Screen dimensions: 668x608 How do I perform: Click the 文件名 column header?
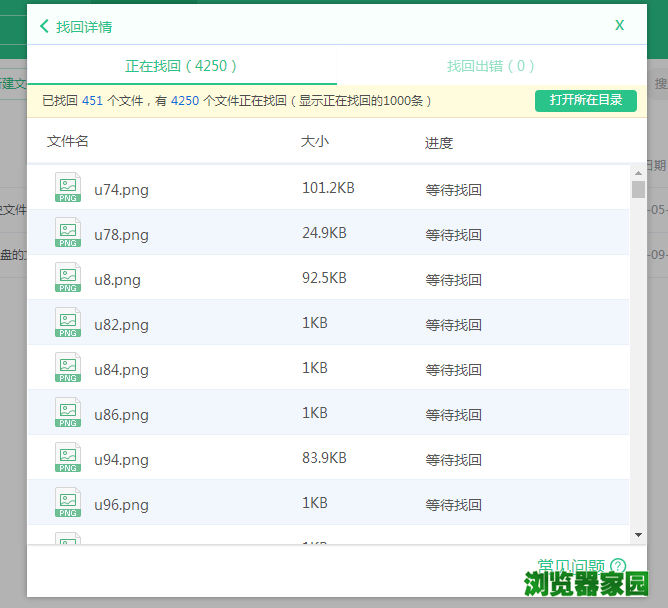[68, 142]
